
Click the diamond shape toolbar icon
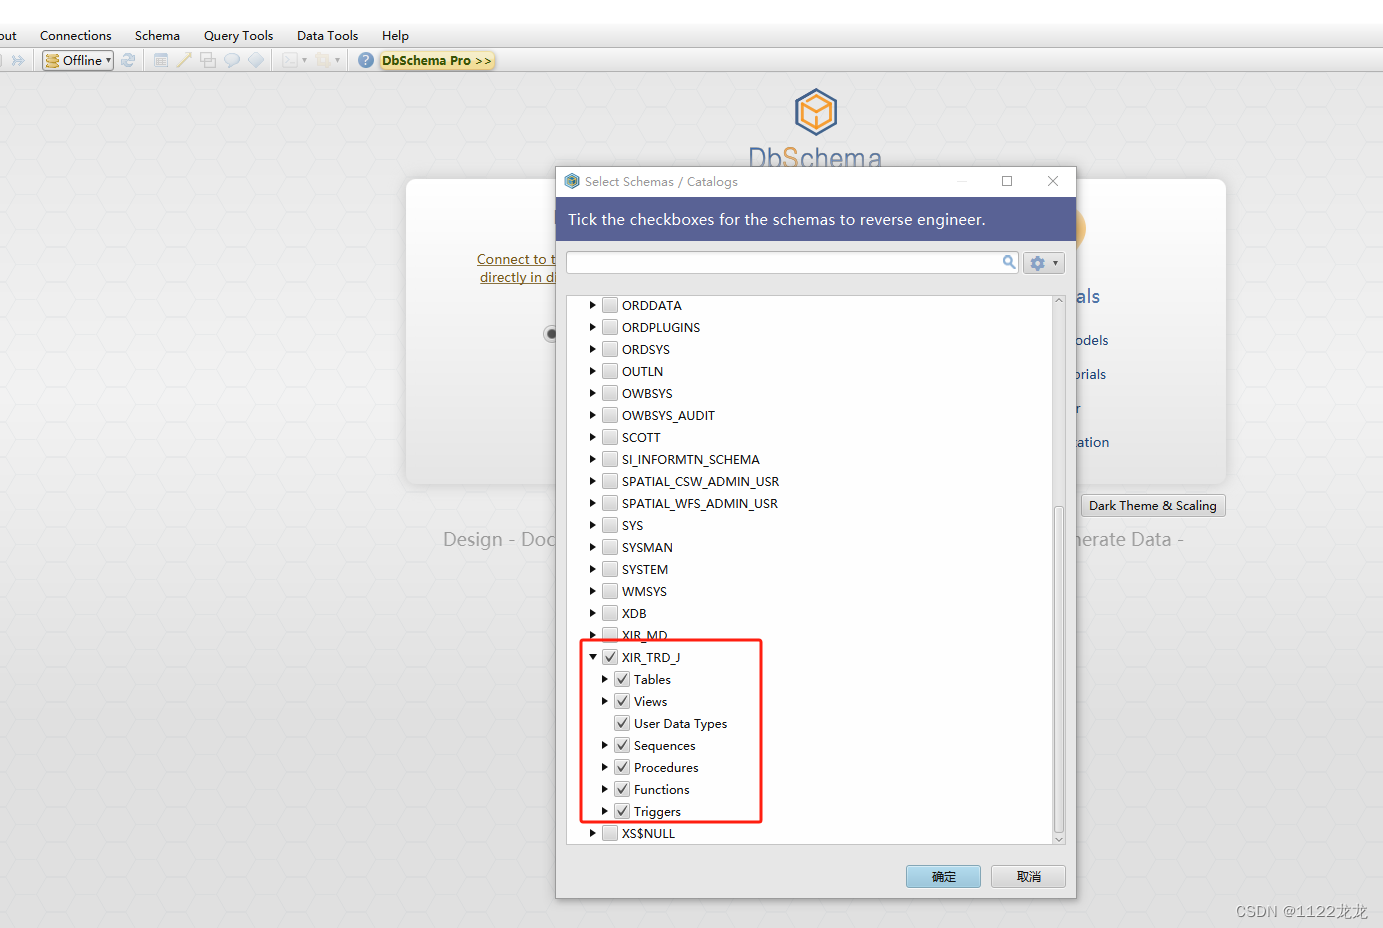pos(256,60)
